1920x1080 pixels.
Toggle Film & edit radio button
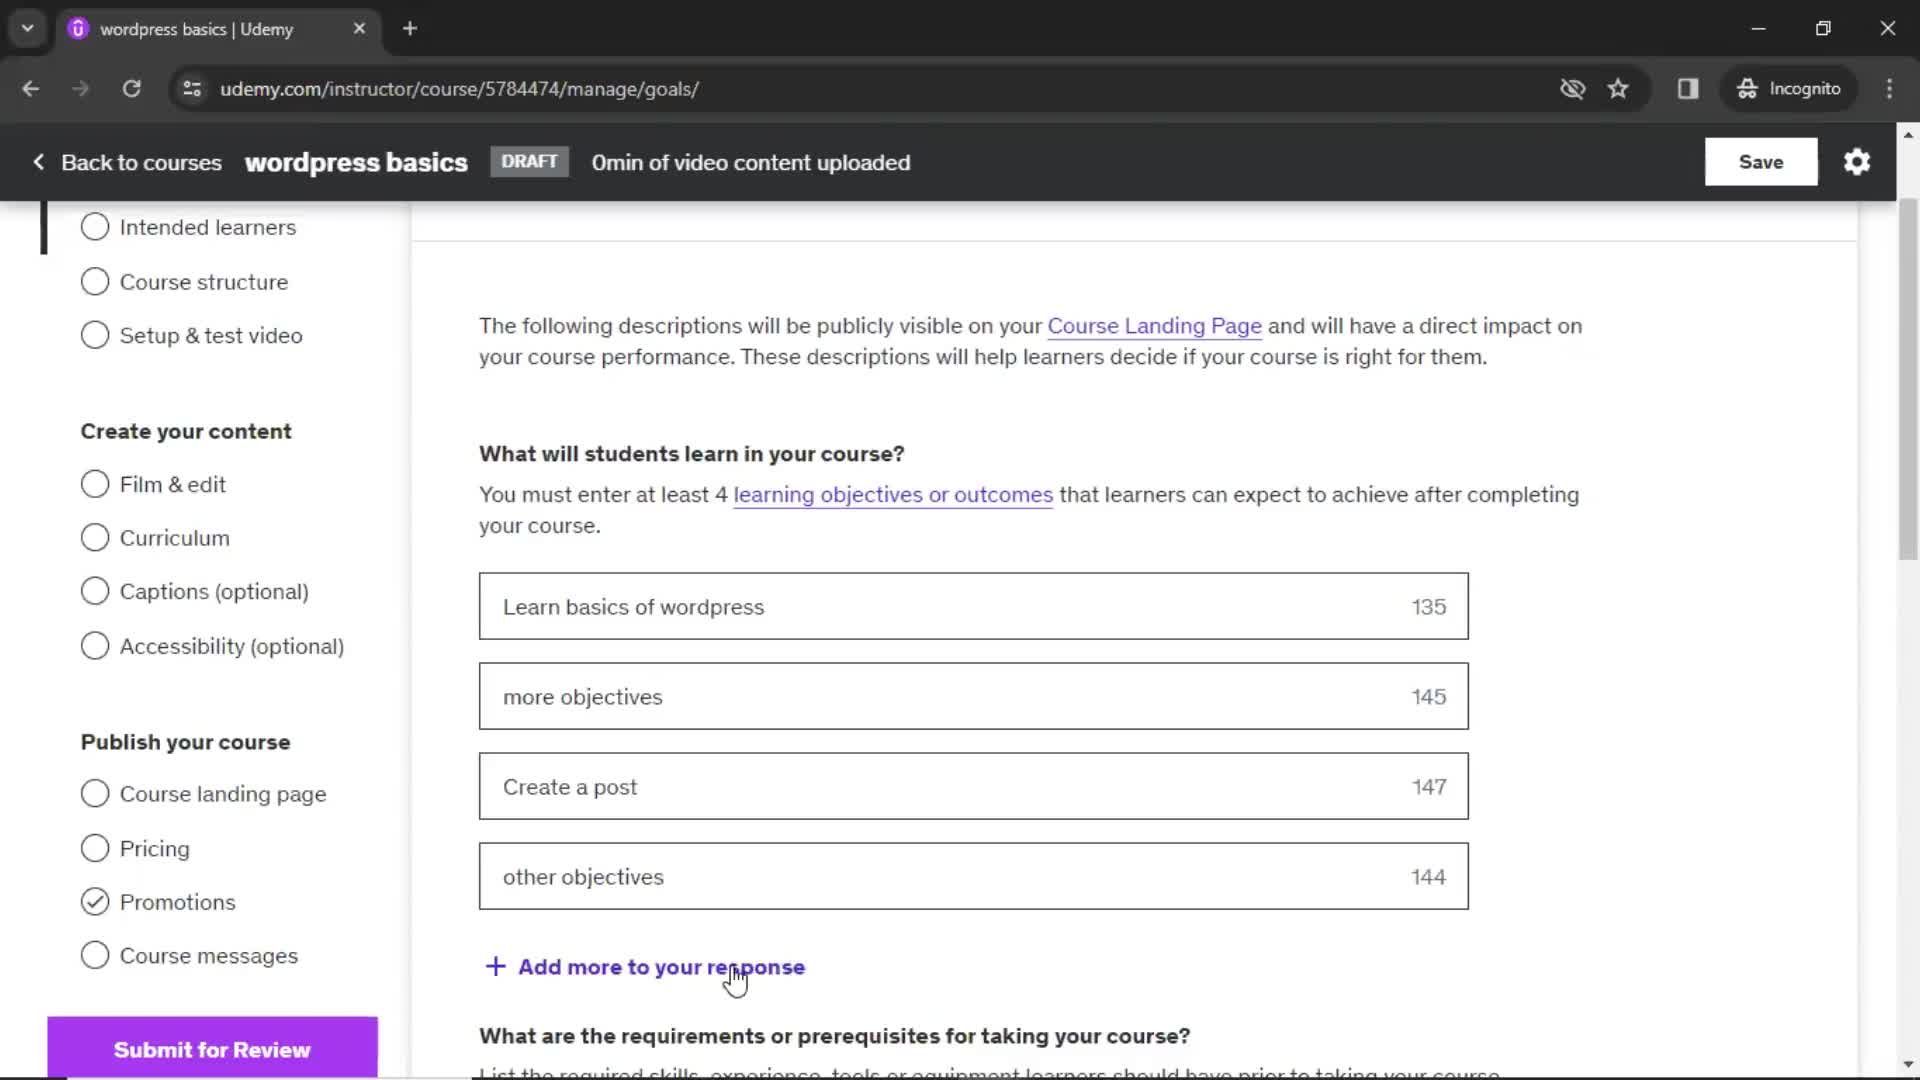[94, 484]
